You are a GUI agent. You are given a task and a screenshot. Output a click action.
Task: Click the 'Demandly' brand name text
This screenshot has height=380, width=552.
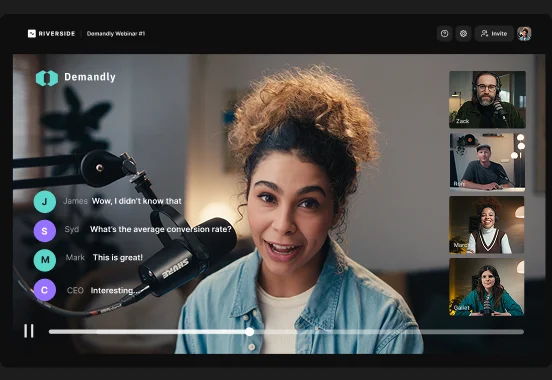click(90, 77)
